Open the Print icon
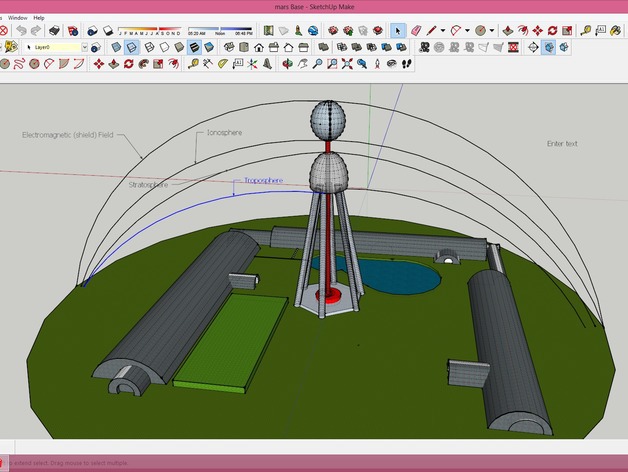628x472 pixels. pos(56,31)
